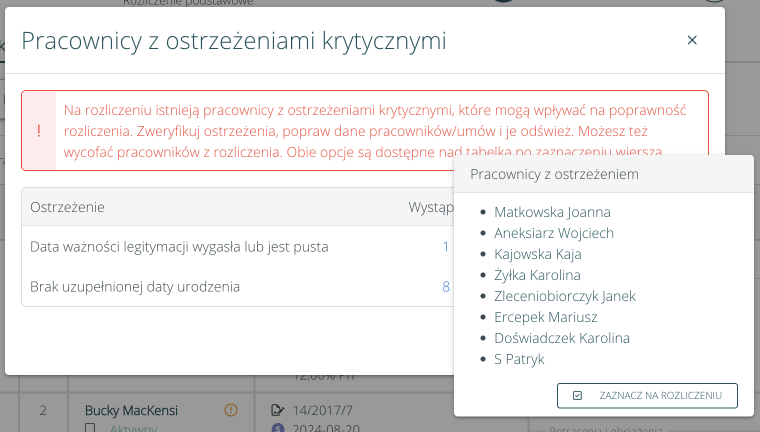Image resolution: width=760 pixels, height=432 pixels.
Task: Choose Zleceniobiorczyk Janek in the warning list
Action: click(564, 296)
